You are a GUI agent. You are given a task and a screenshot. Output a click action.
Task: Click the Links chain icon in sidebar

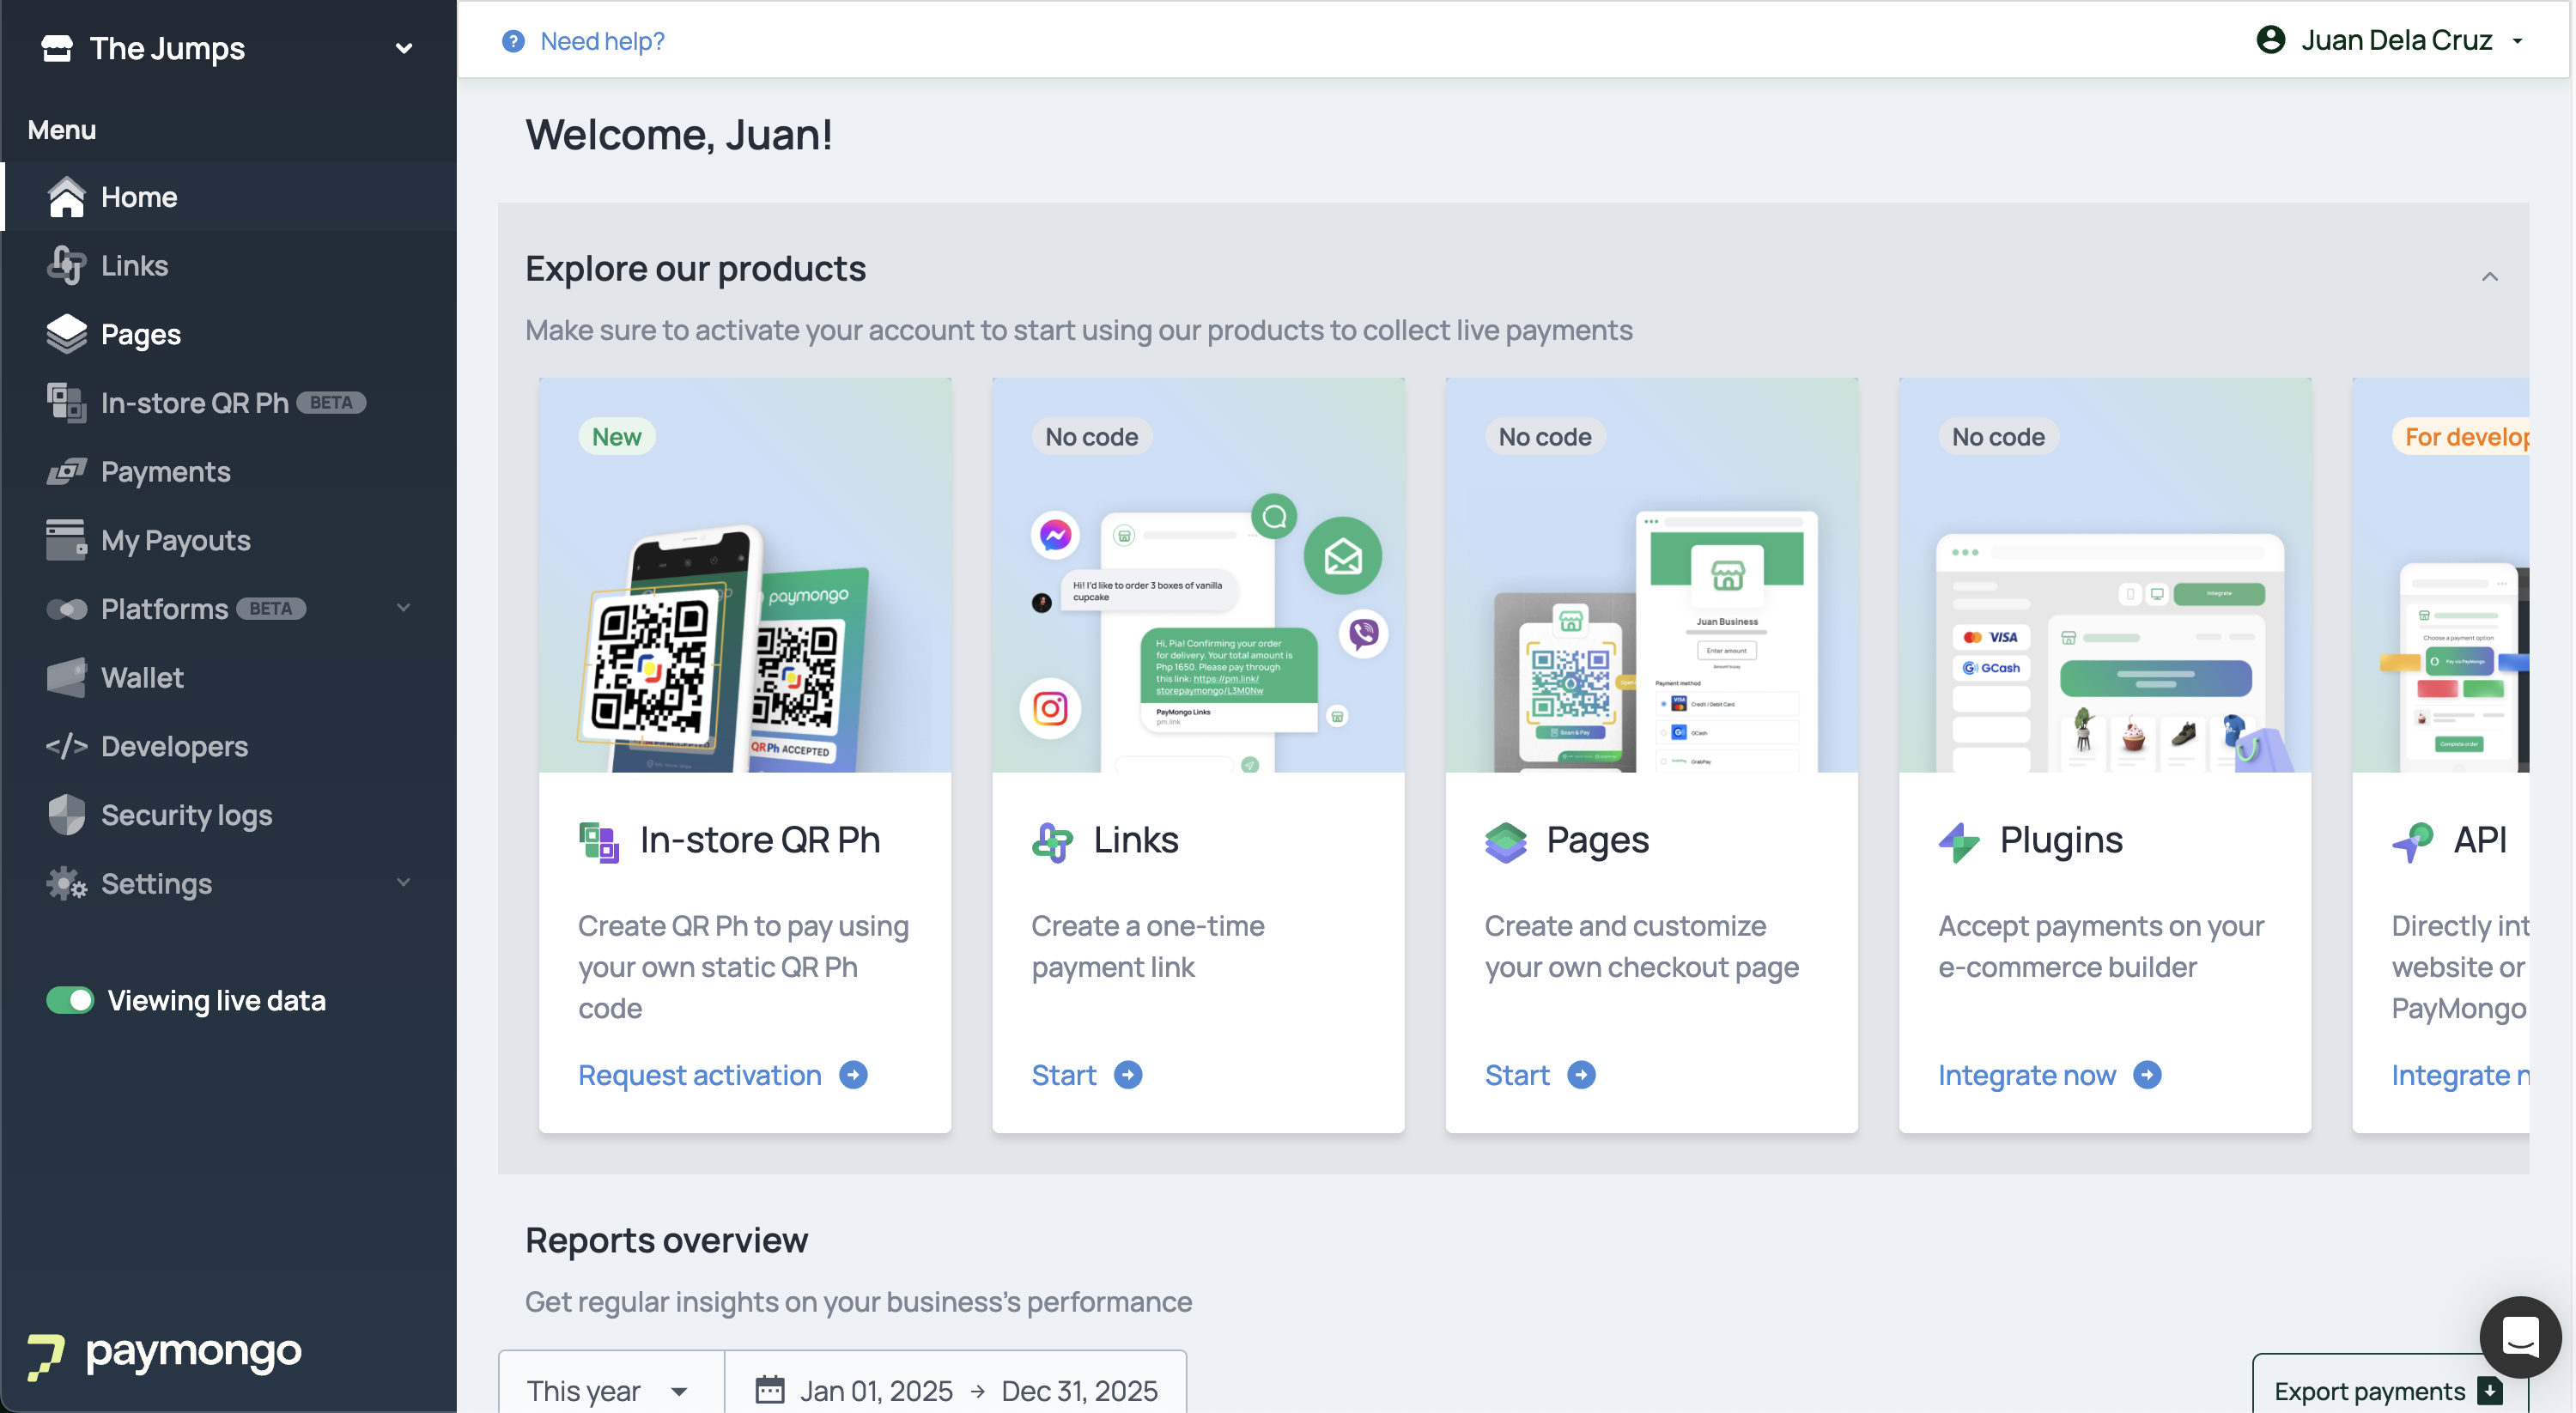[x=66, y=265]
